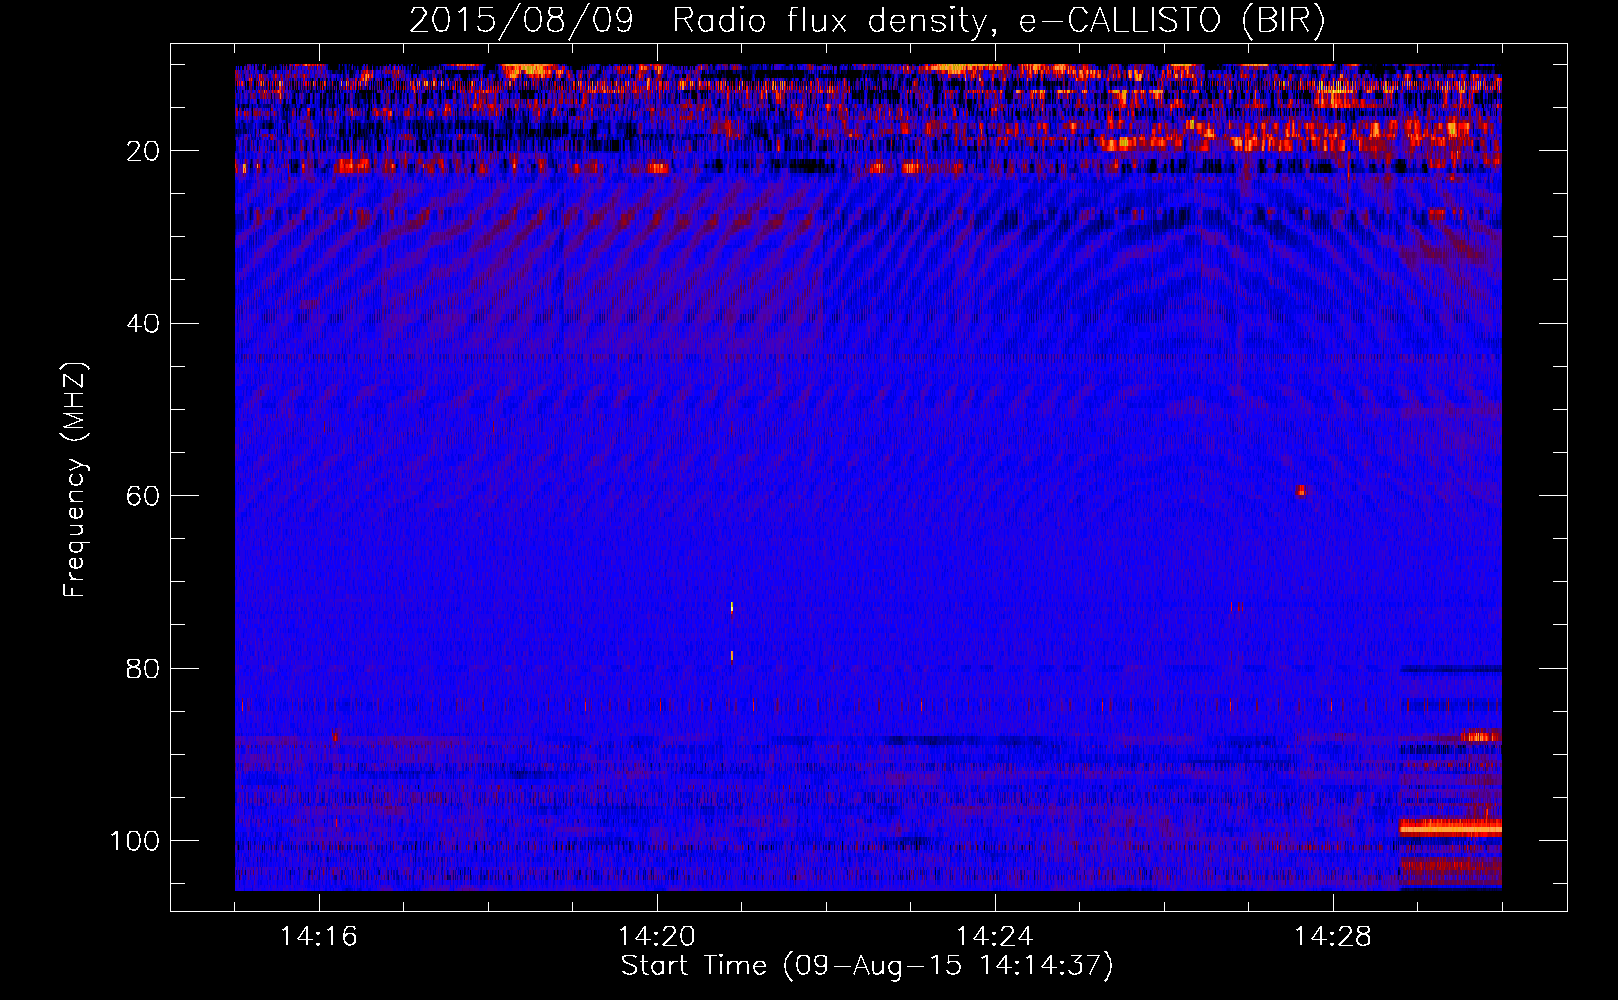Click the 20 MHz frequency tick label
The width and height of the screenshot is (1618, 1000).
pyautogui.click(x=143, y=151)
